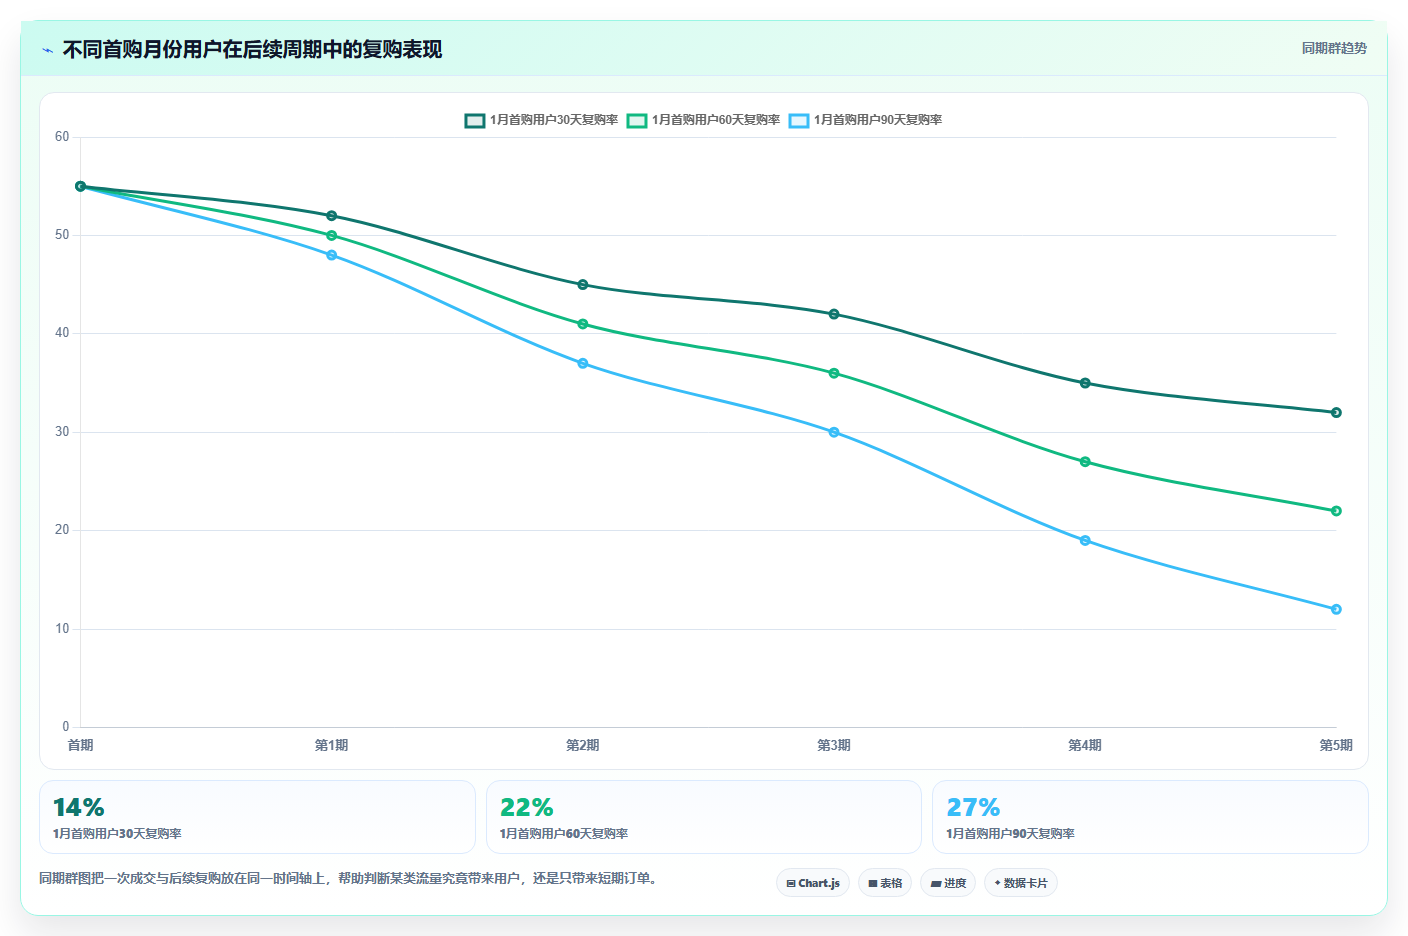This screenshot has height=936, width=1408.
Task: Click the 第5期 x-axis label
Action: (x=1336, y=745)
